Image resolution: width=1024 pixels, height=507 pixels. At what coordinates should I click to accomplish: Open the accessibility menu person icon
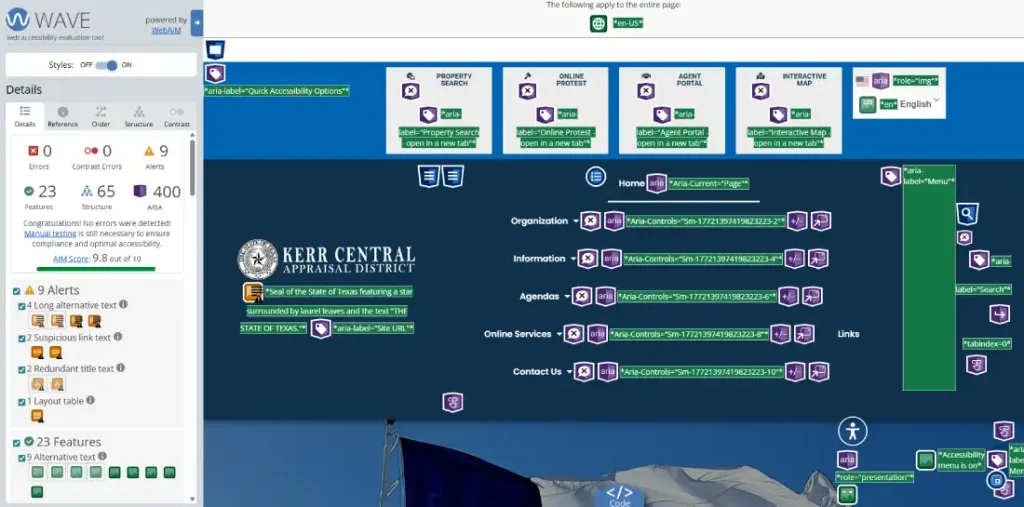point(853,431)
